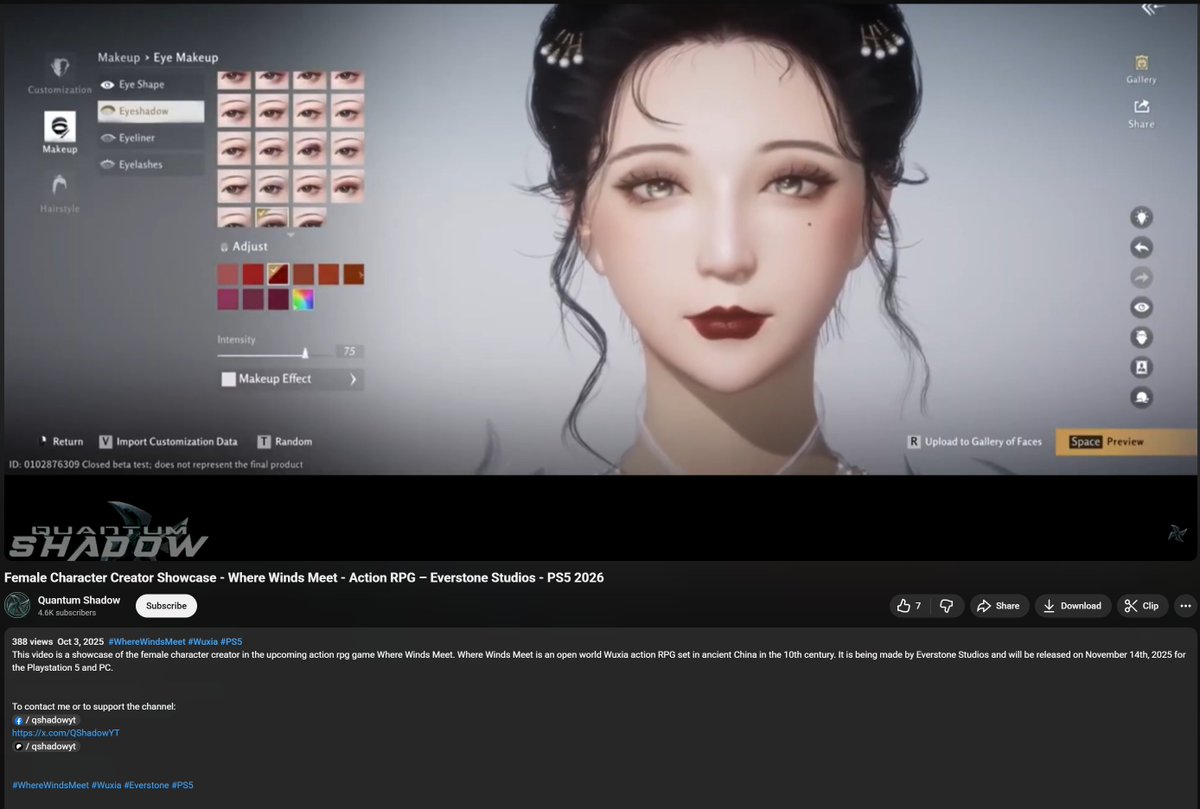Open the x.com/QShadowYT link

(66, 733)
